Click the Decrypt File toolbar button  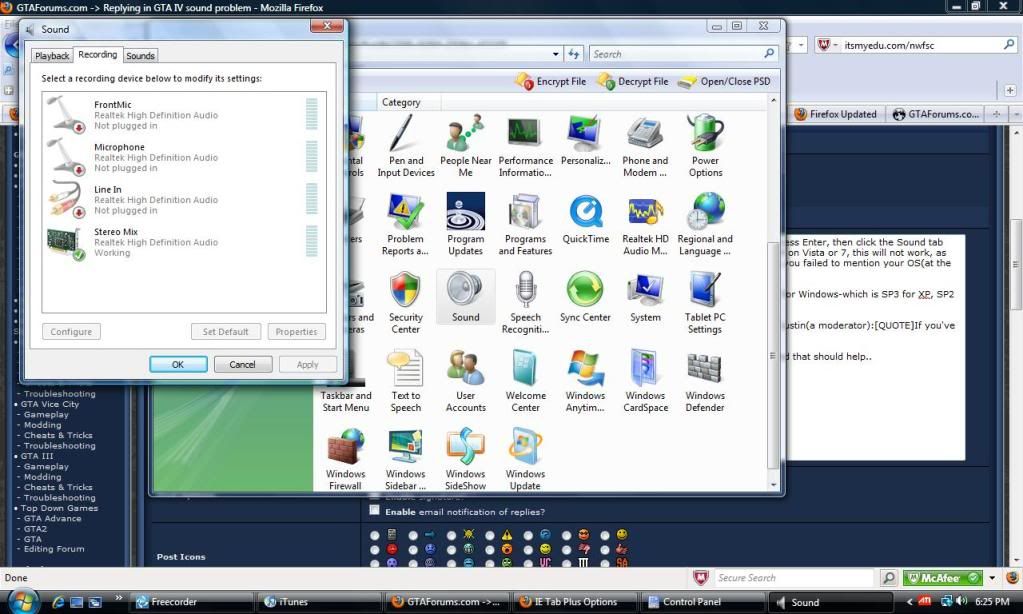tap(632, 81)
